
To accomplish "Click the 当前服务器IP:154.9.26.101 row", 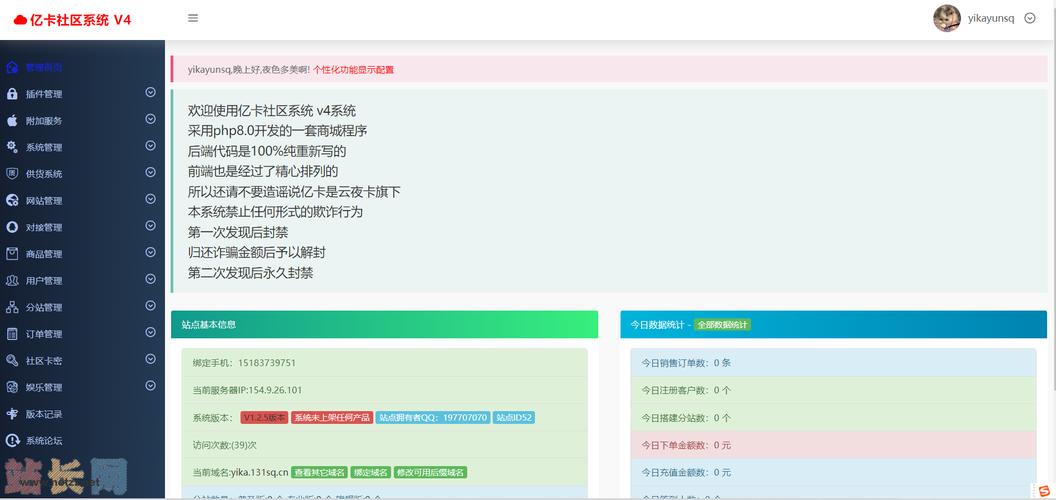I will click(385, 390).
